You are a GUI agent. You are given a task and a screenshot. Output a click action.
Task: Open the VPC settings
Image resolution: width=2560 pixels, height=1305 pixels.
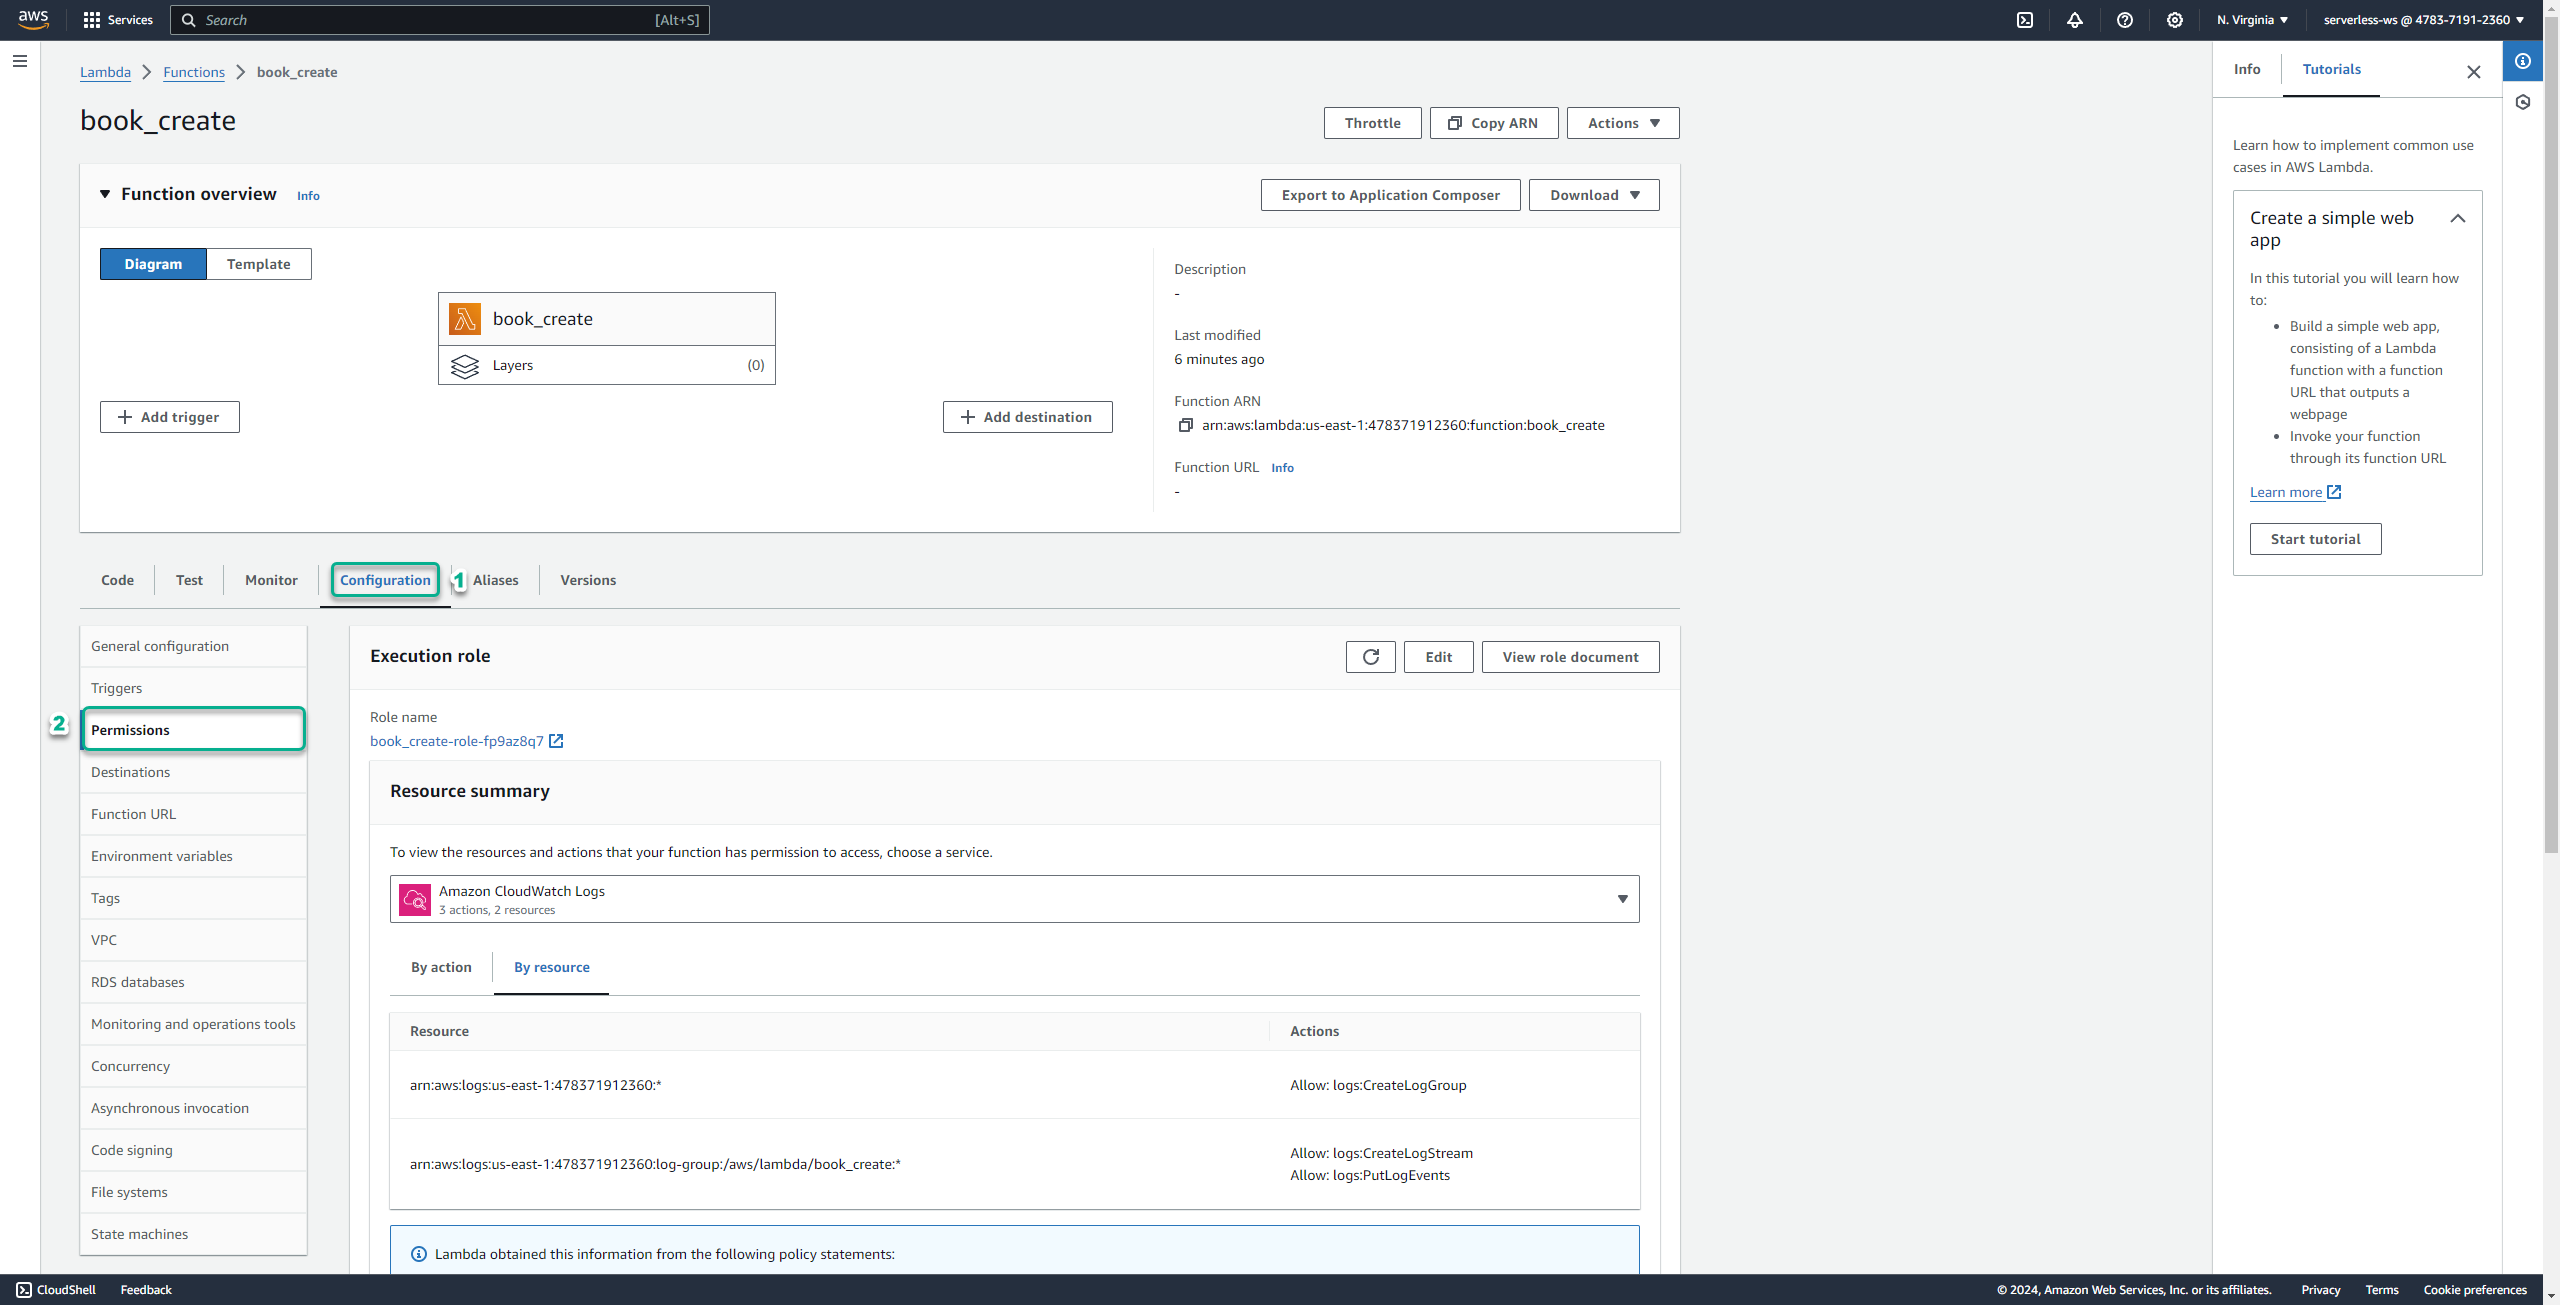click(193, 940)
